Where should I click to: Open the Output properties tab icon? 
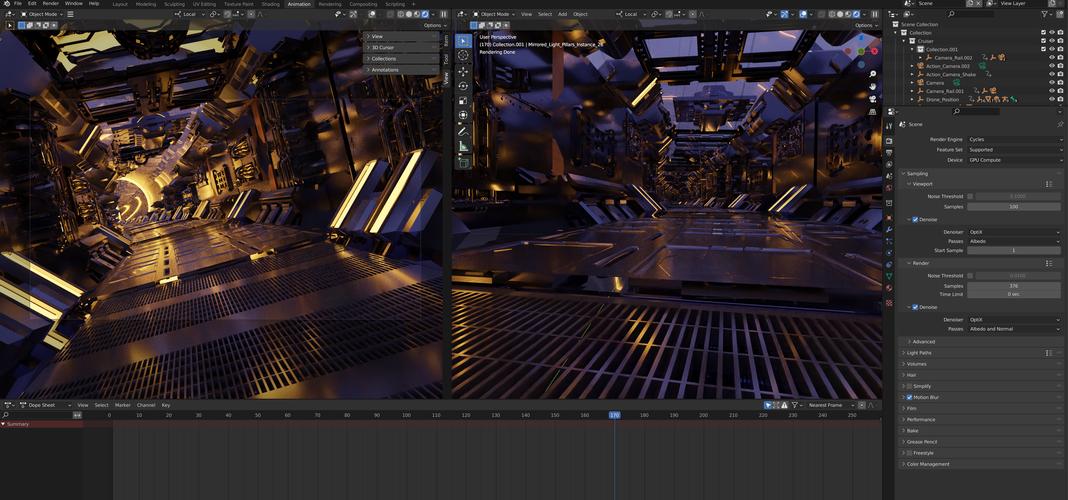(889, 153)
